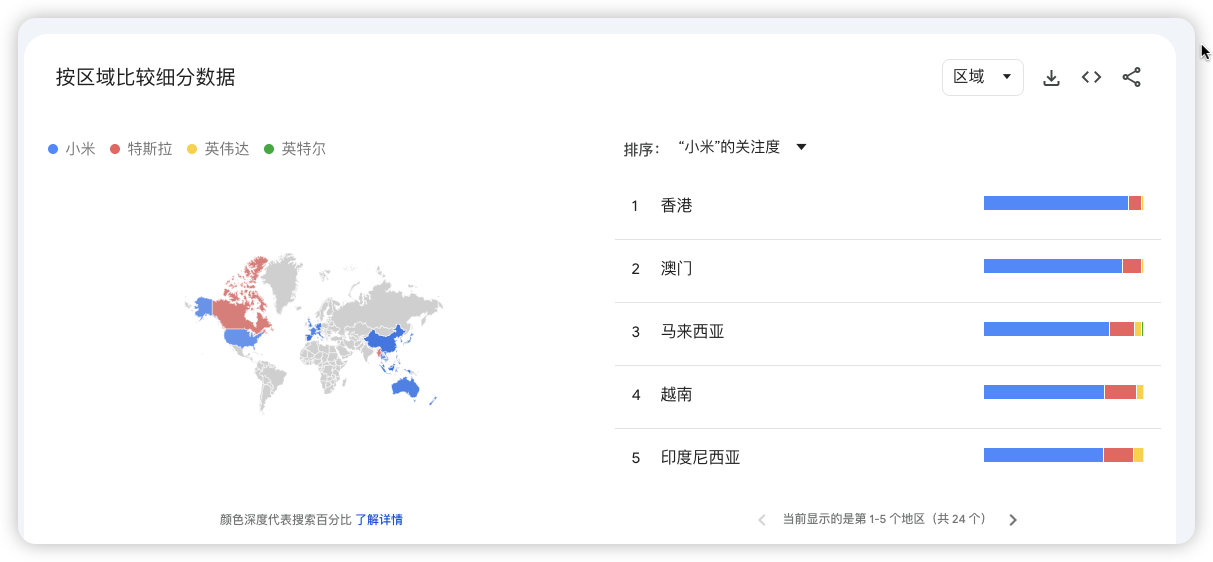The width and height of the screenshot is (1213, 562).
Task: Go to previous page of regions
Action: coord(762,520)
